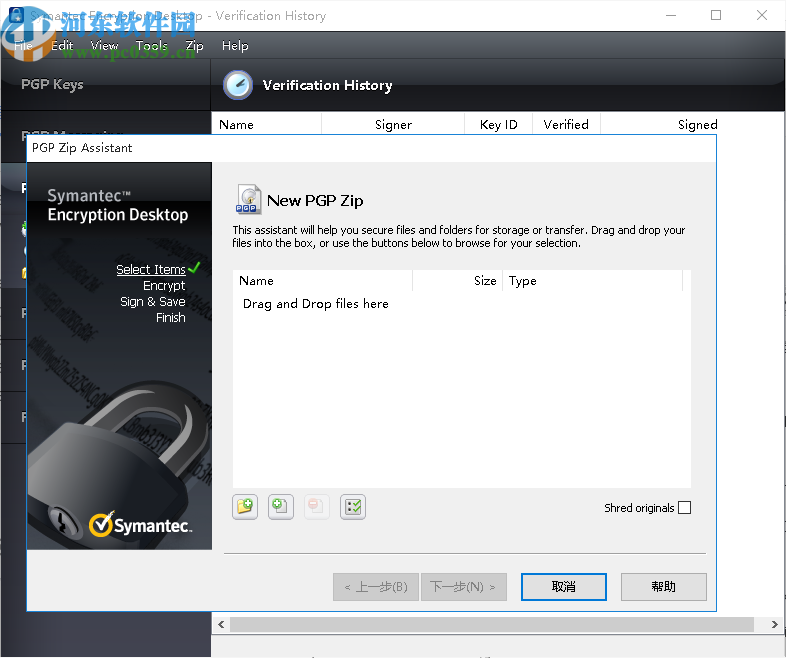786x658 pixels.
Task: Click the 下一步(N) next button
Action: coord(464,586)
